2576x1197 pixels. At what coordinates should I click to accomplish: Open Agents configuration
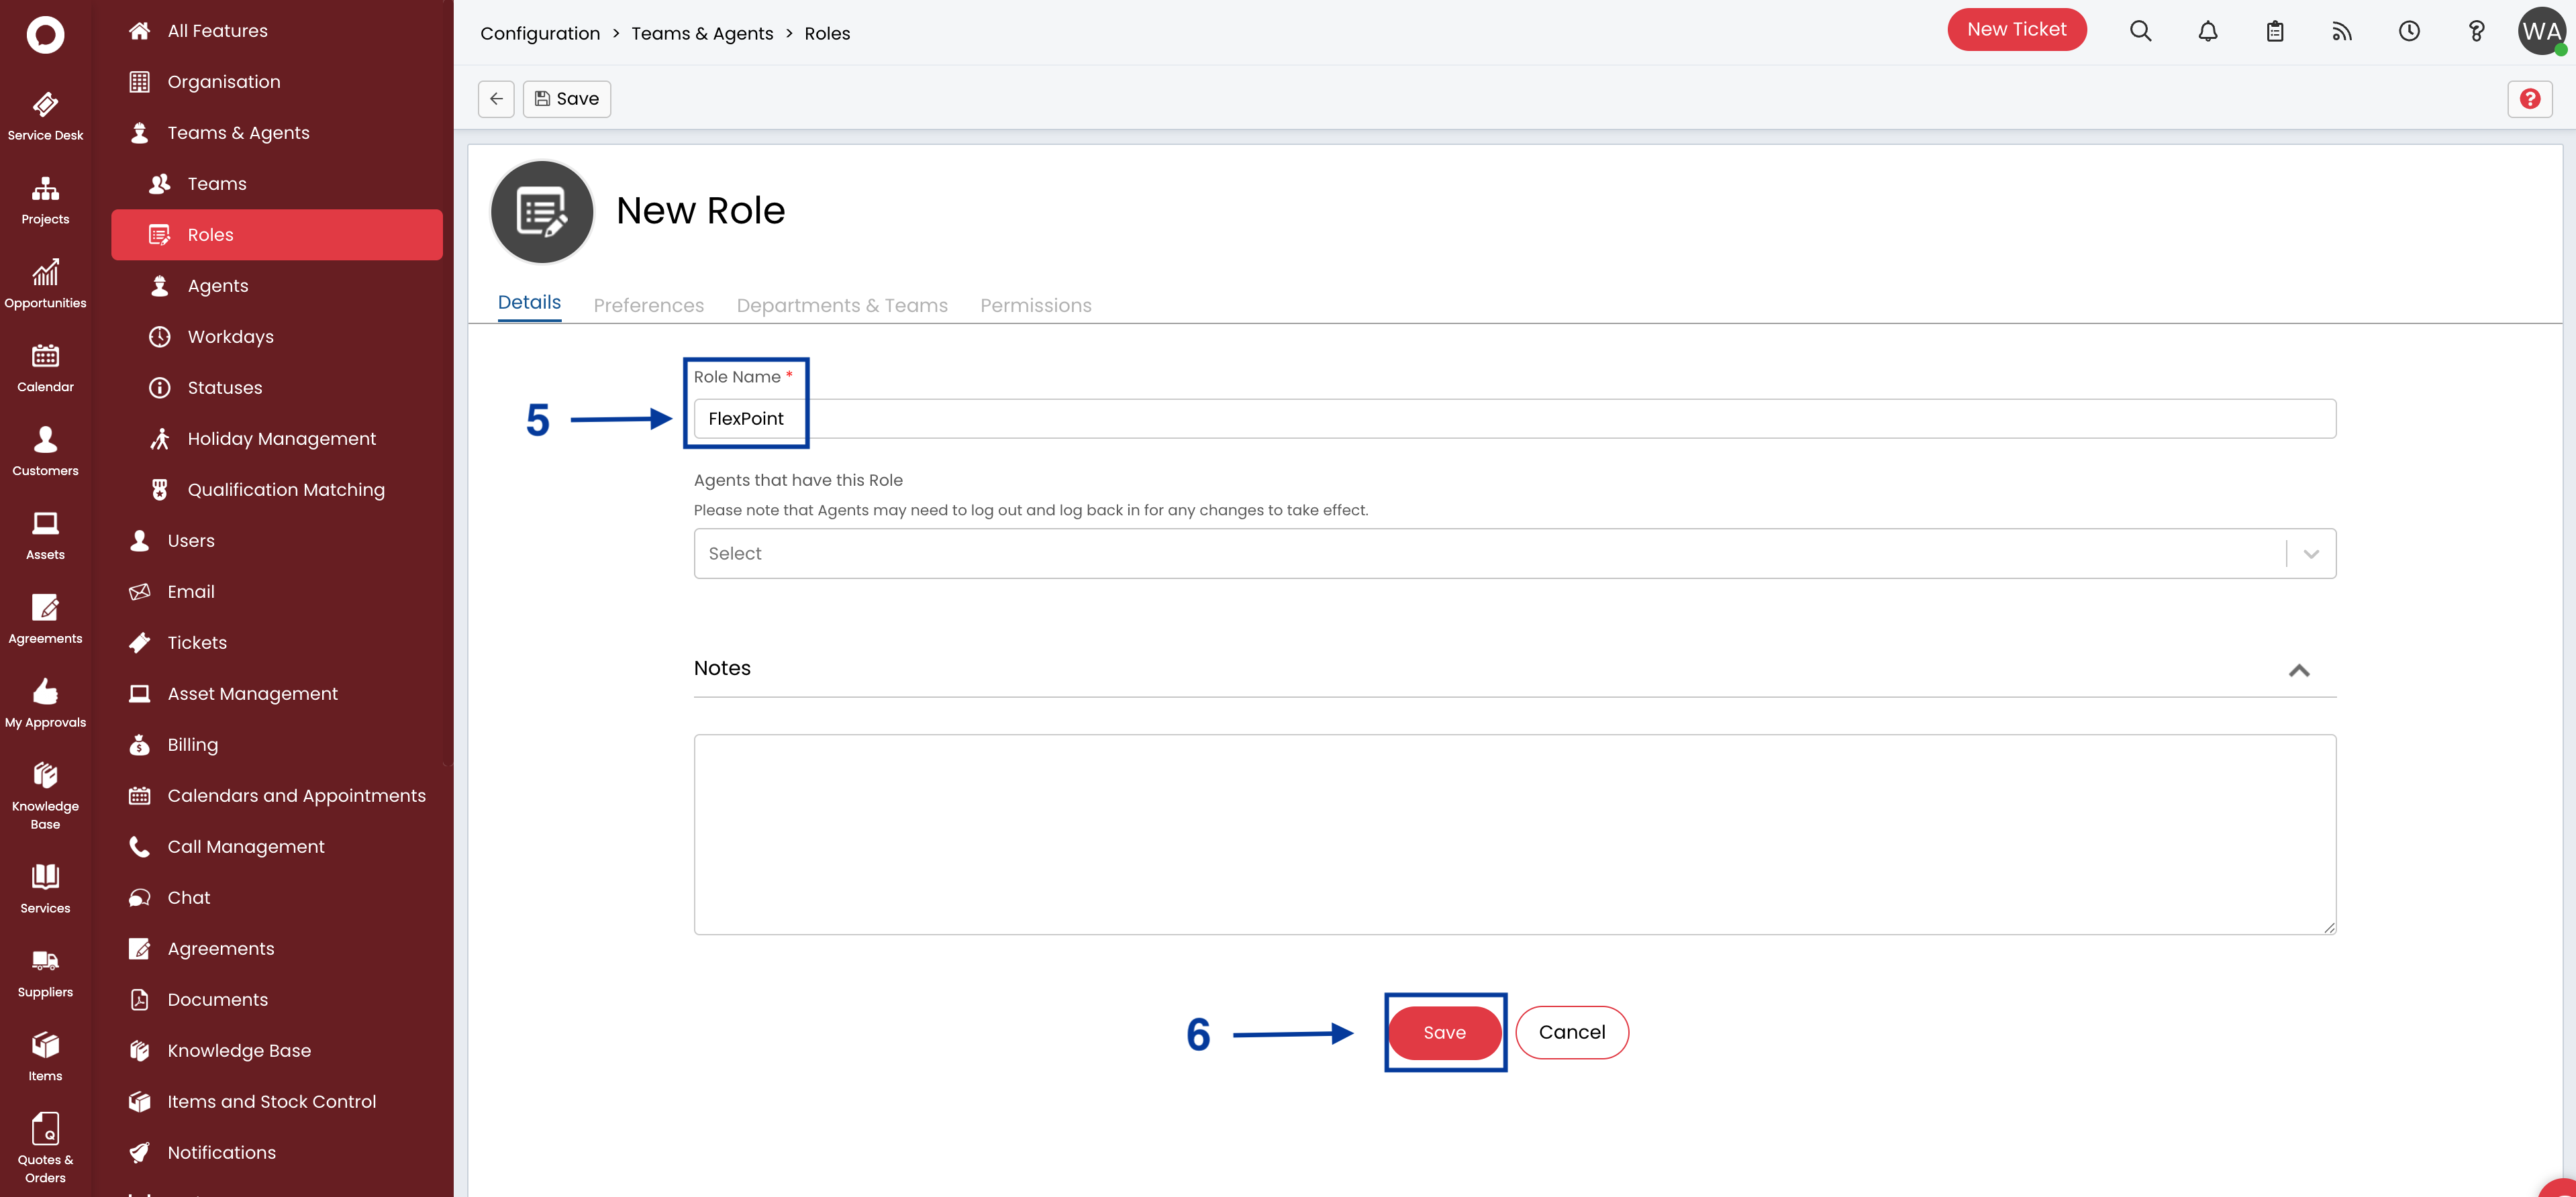tap(276, 286)
